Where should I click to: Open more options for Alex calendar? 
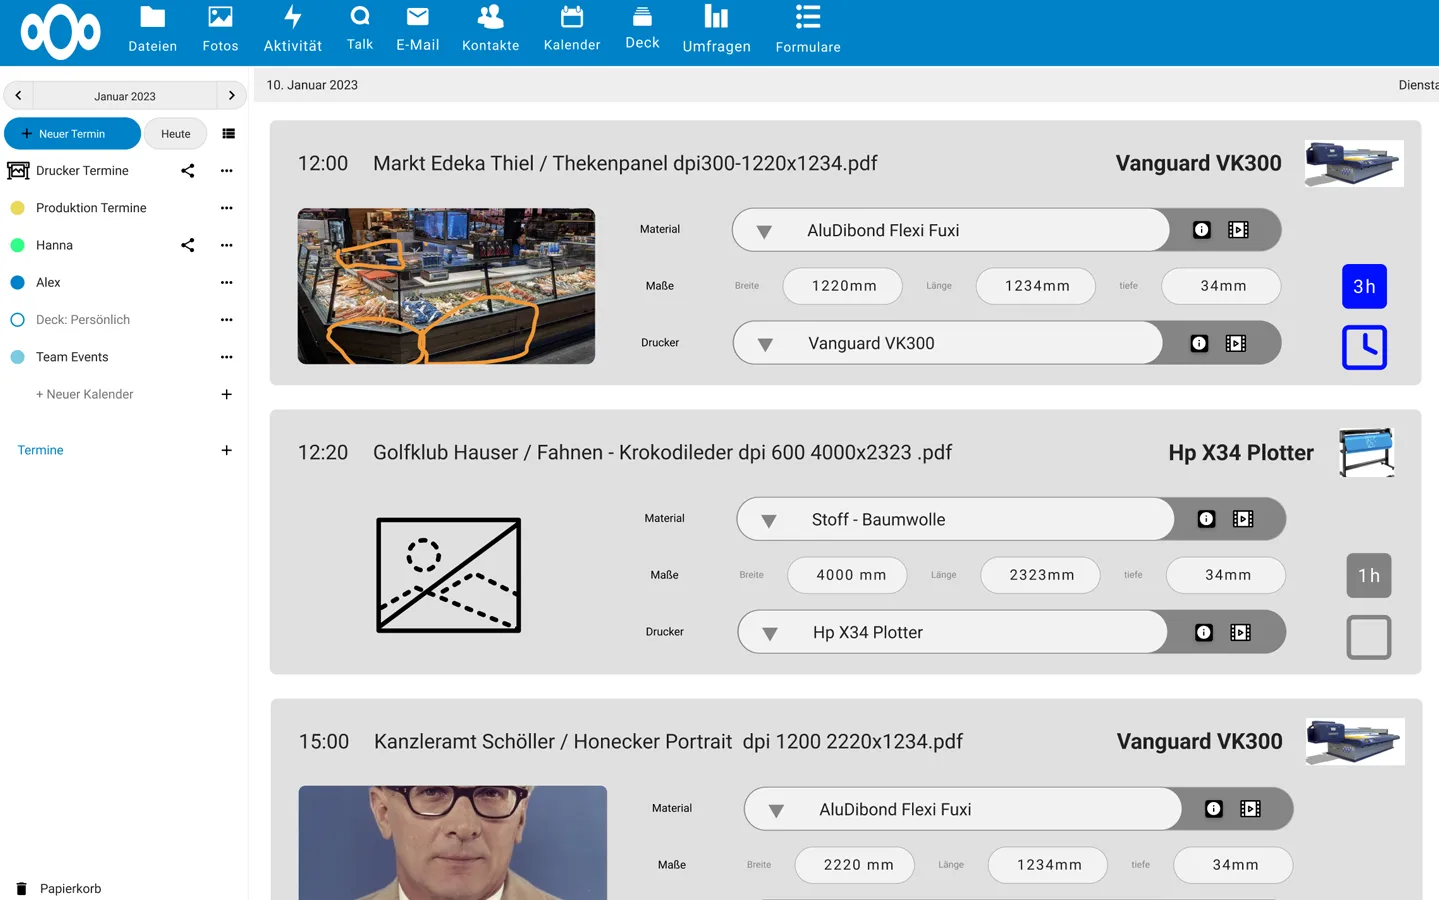pos(227,283)
